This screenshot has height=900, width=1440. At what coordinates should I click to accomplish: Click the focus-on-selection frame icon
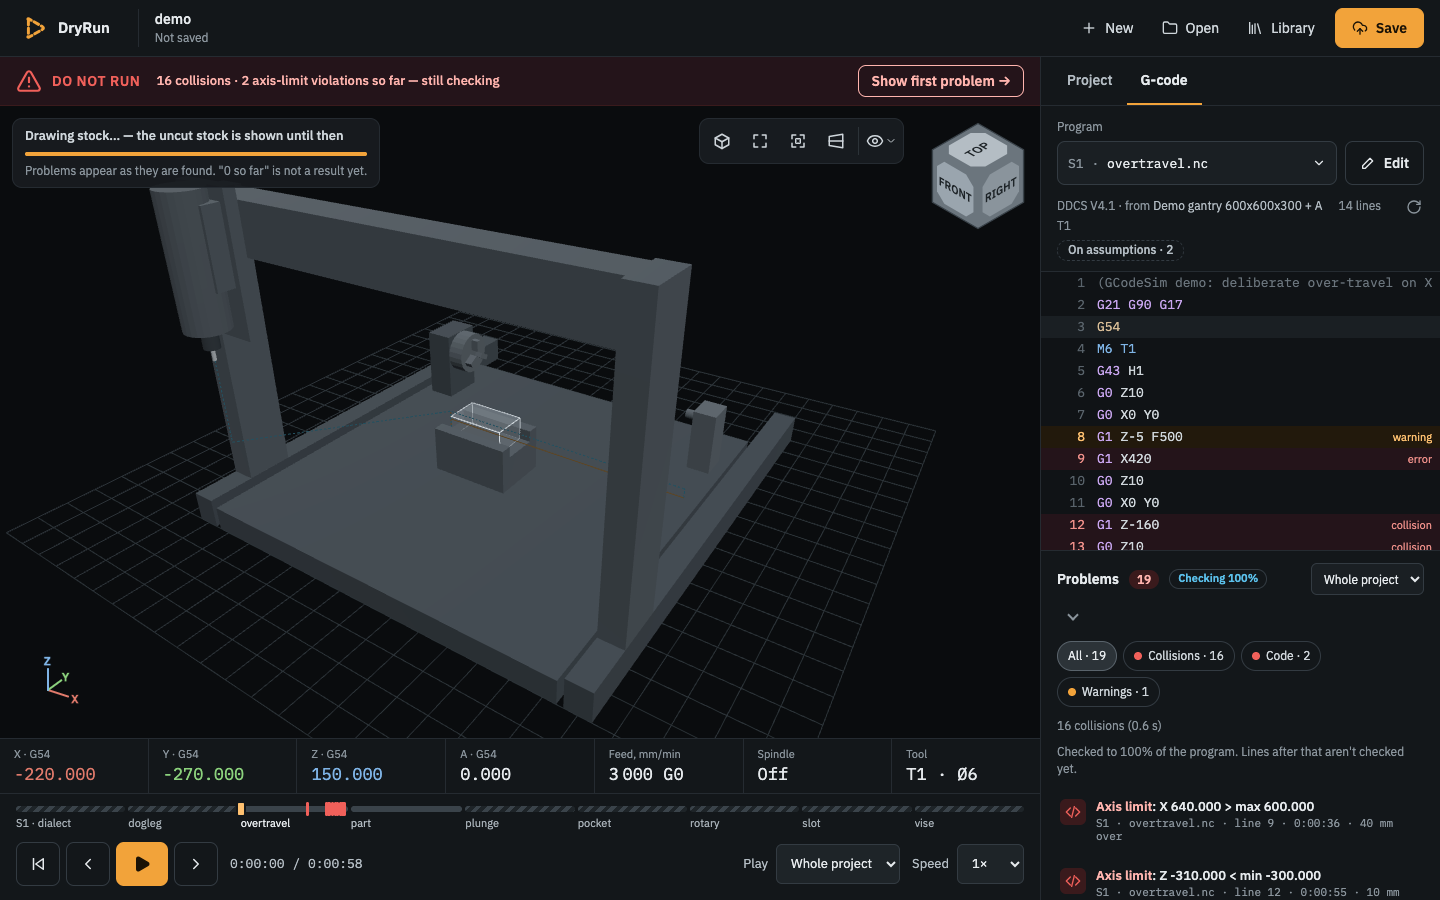click(x=798, y=141)
